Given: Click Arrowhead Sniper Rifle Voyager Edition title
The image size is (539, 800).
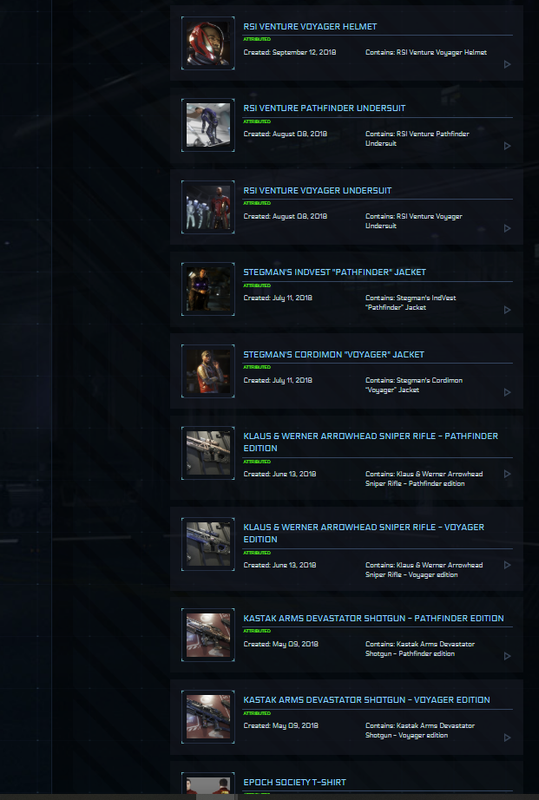Looking at the screenshot, I should 364,533.
